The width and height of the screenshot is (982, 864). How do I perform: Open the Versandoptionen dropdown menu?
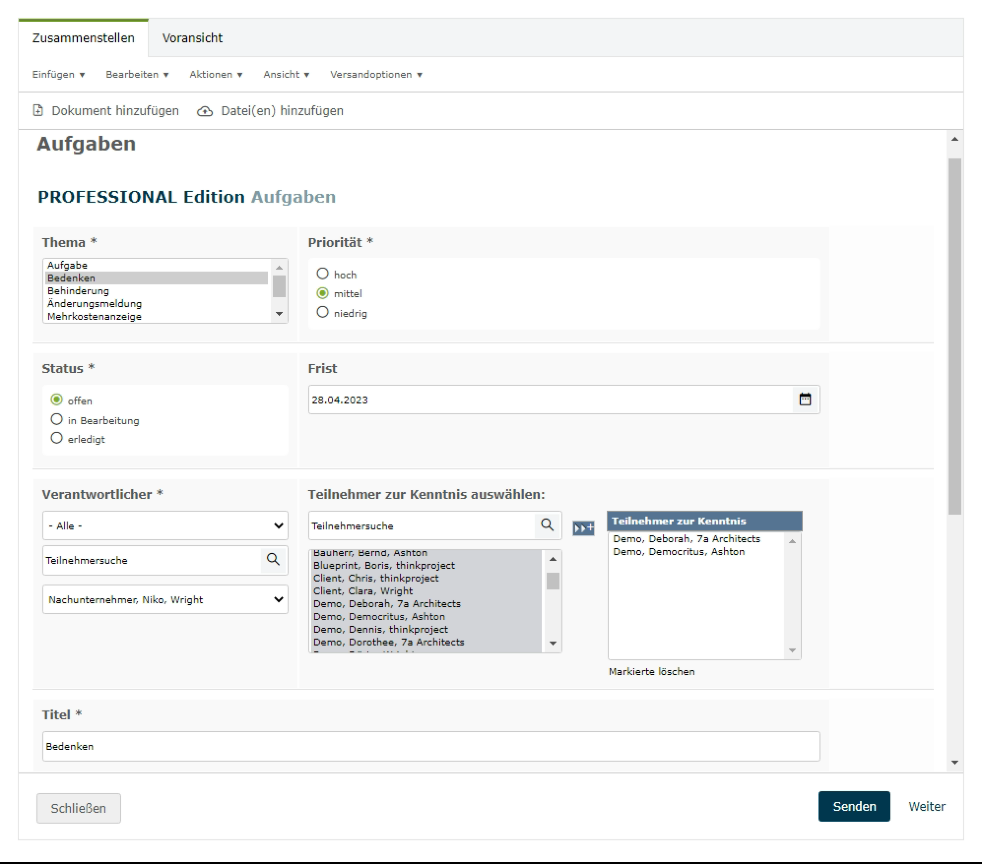pos(376,75)
